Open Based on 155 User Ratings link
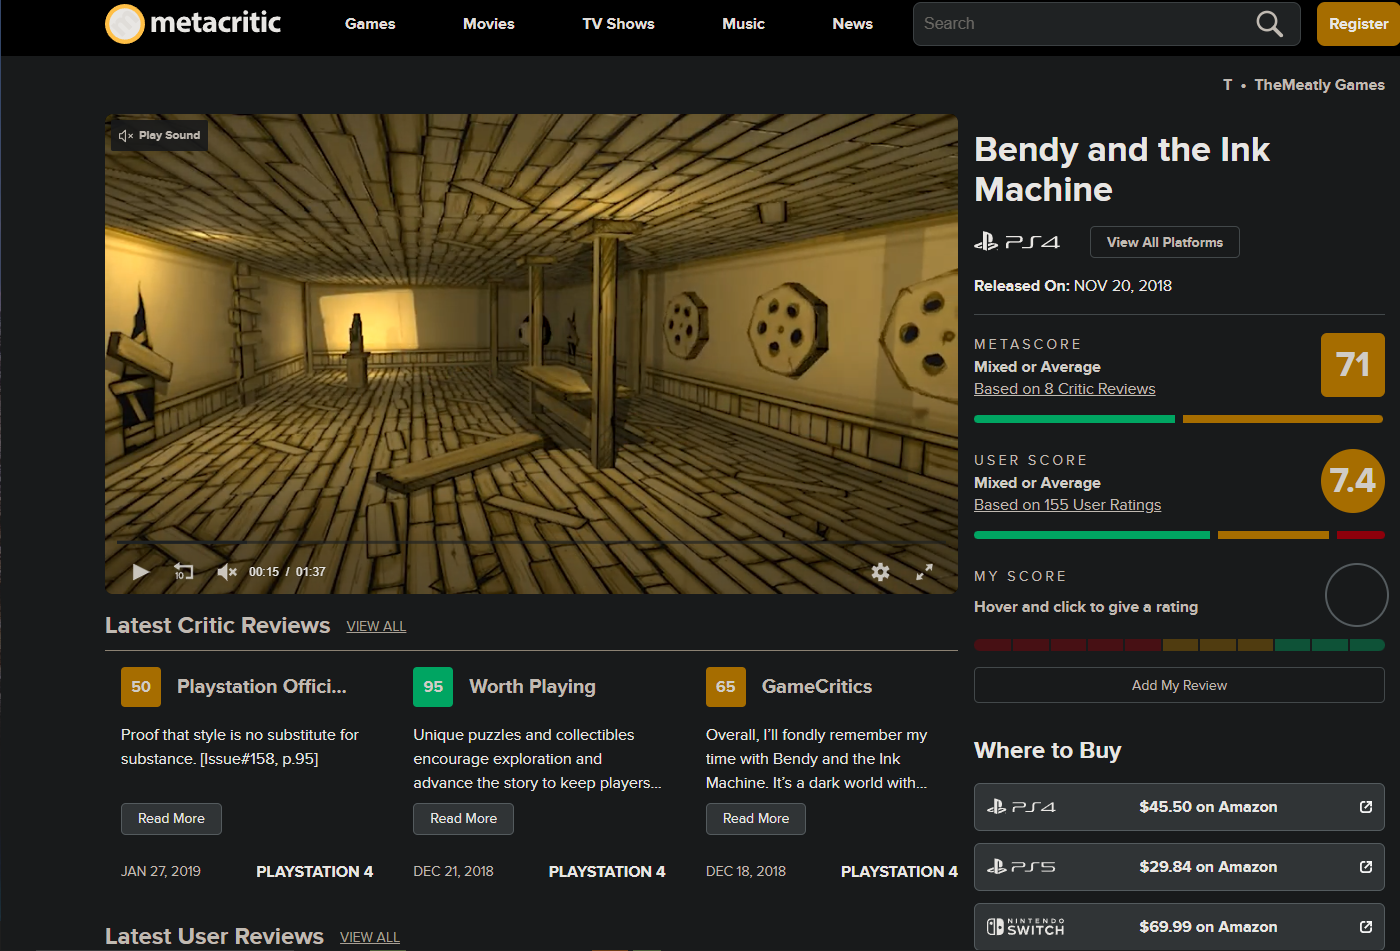Screen dimensions: 1400x951 (x=1068, y=505)
